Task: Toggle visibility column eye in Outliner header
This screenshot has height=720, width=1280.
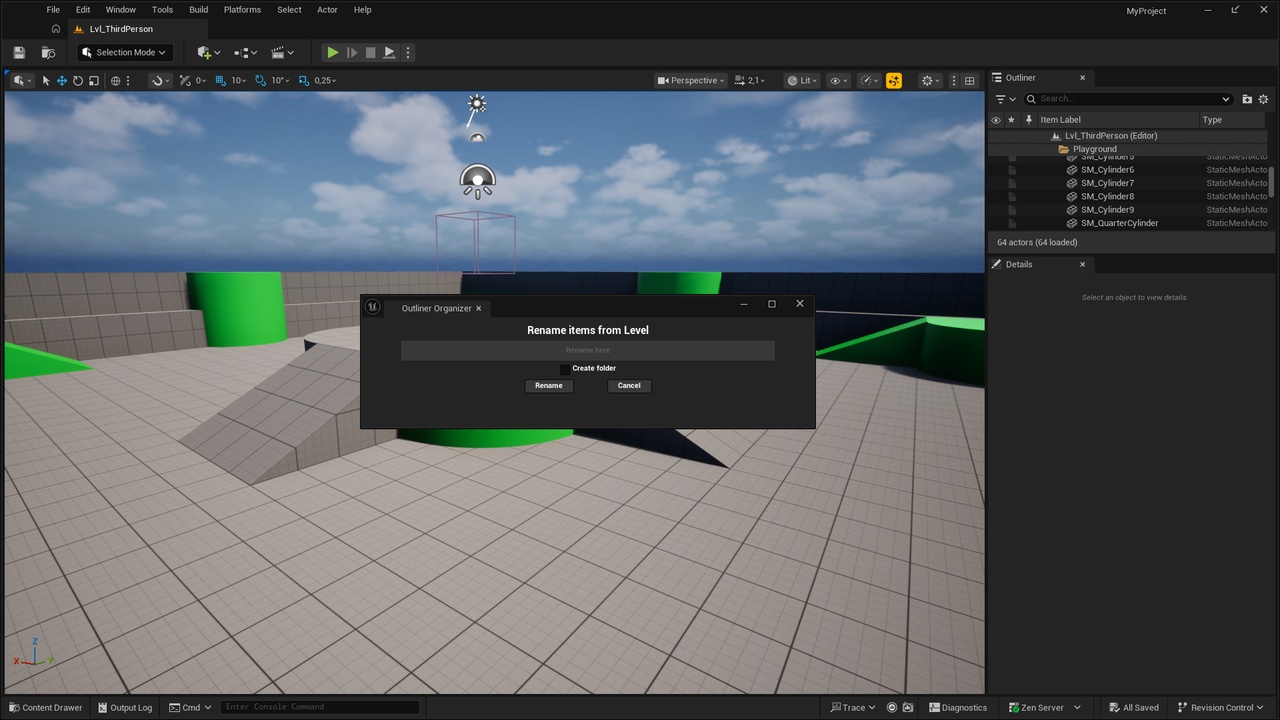Action: pos(995,120)
